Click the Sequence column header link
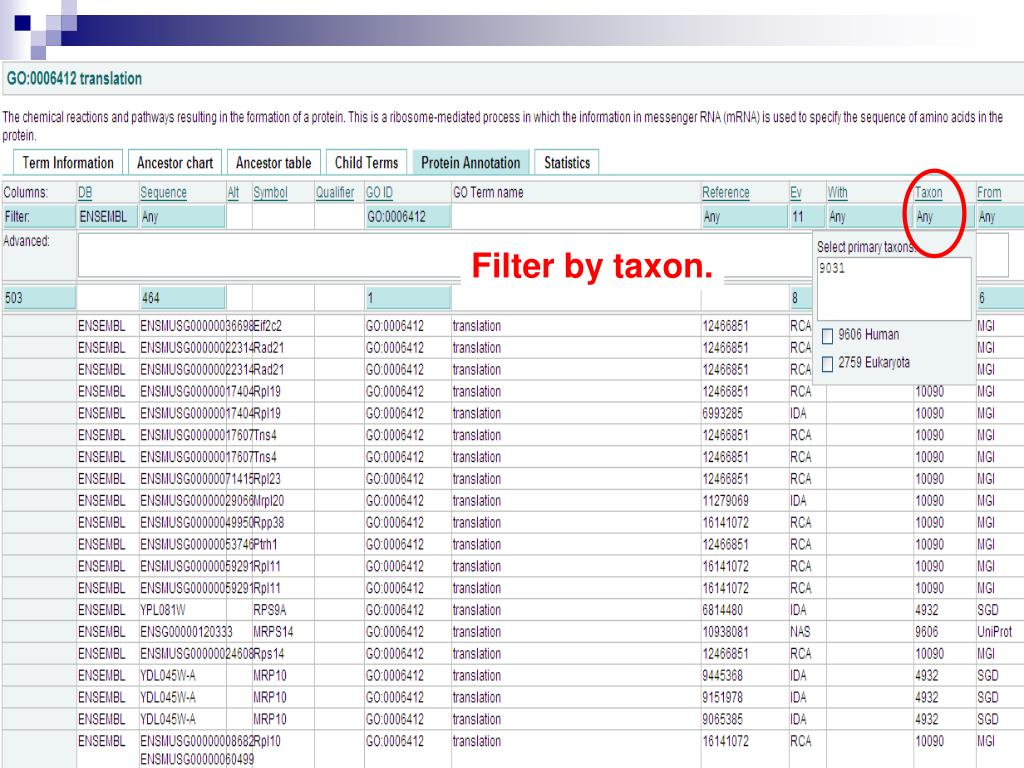 point(163,193)
